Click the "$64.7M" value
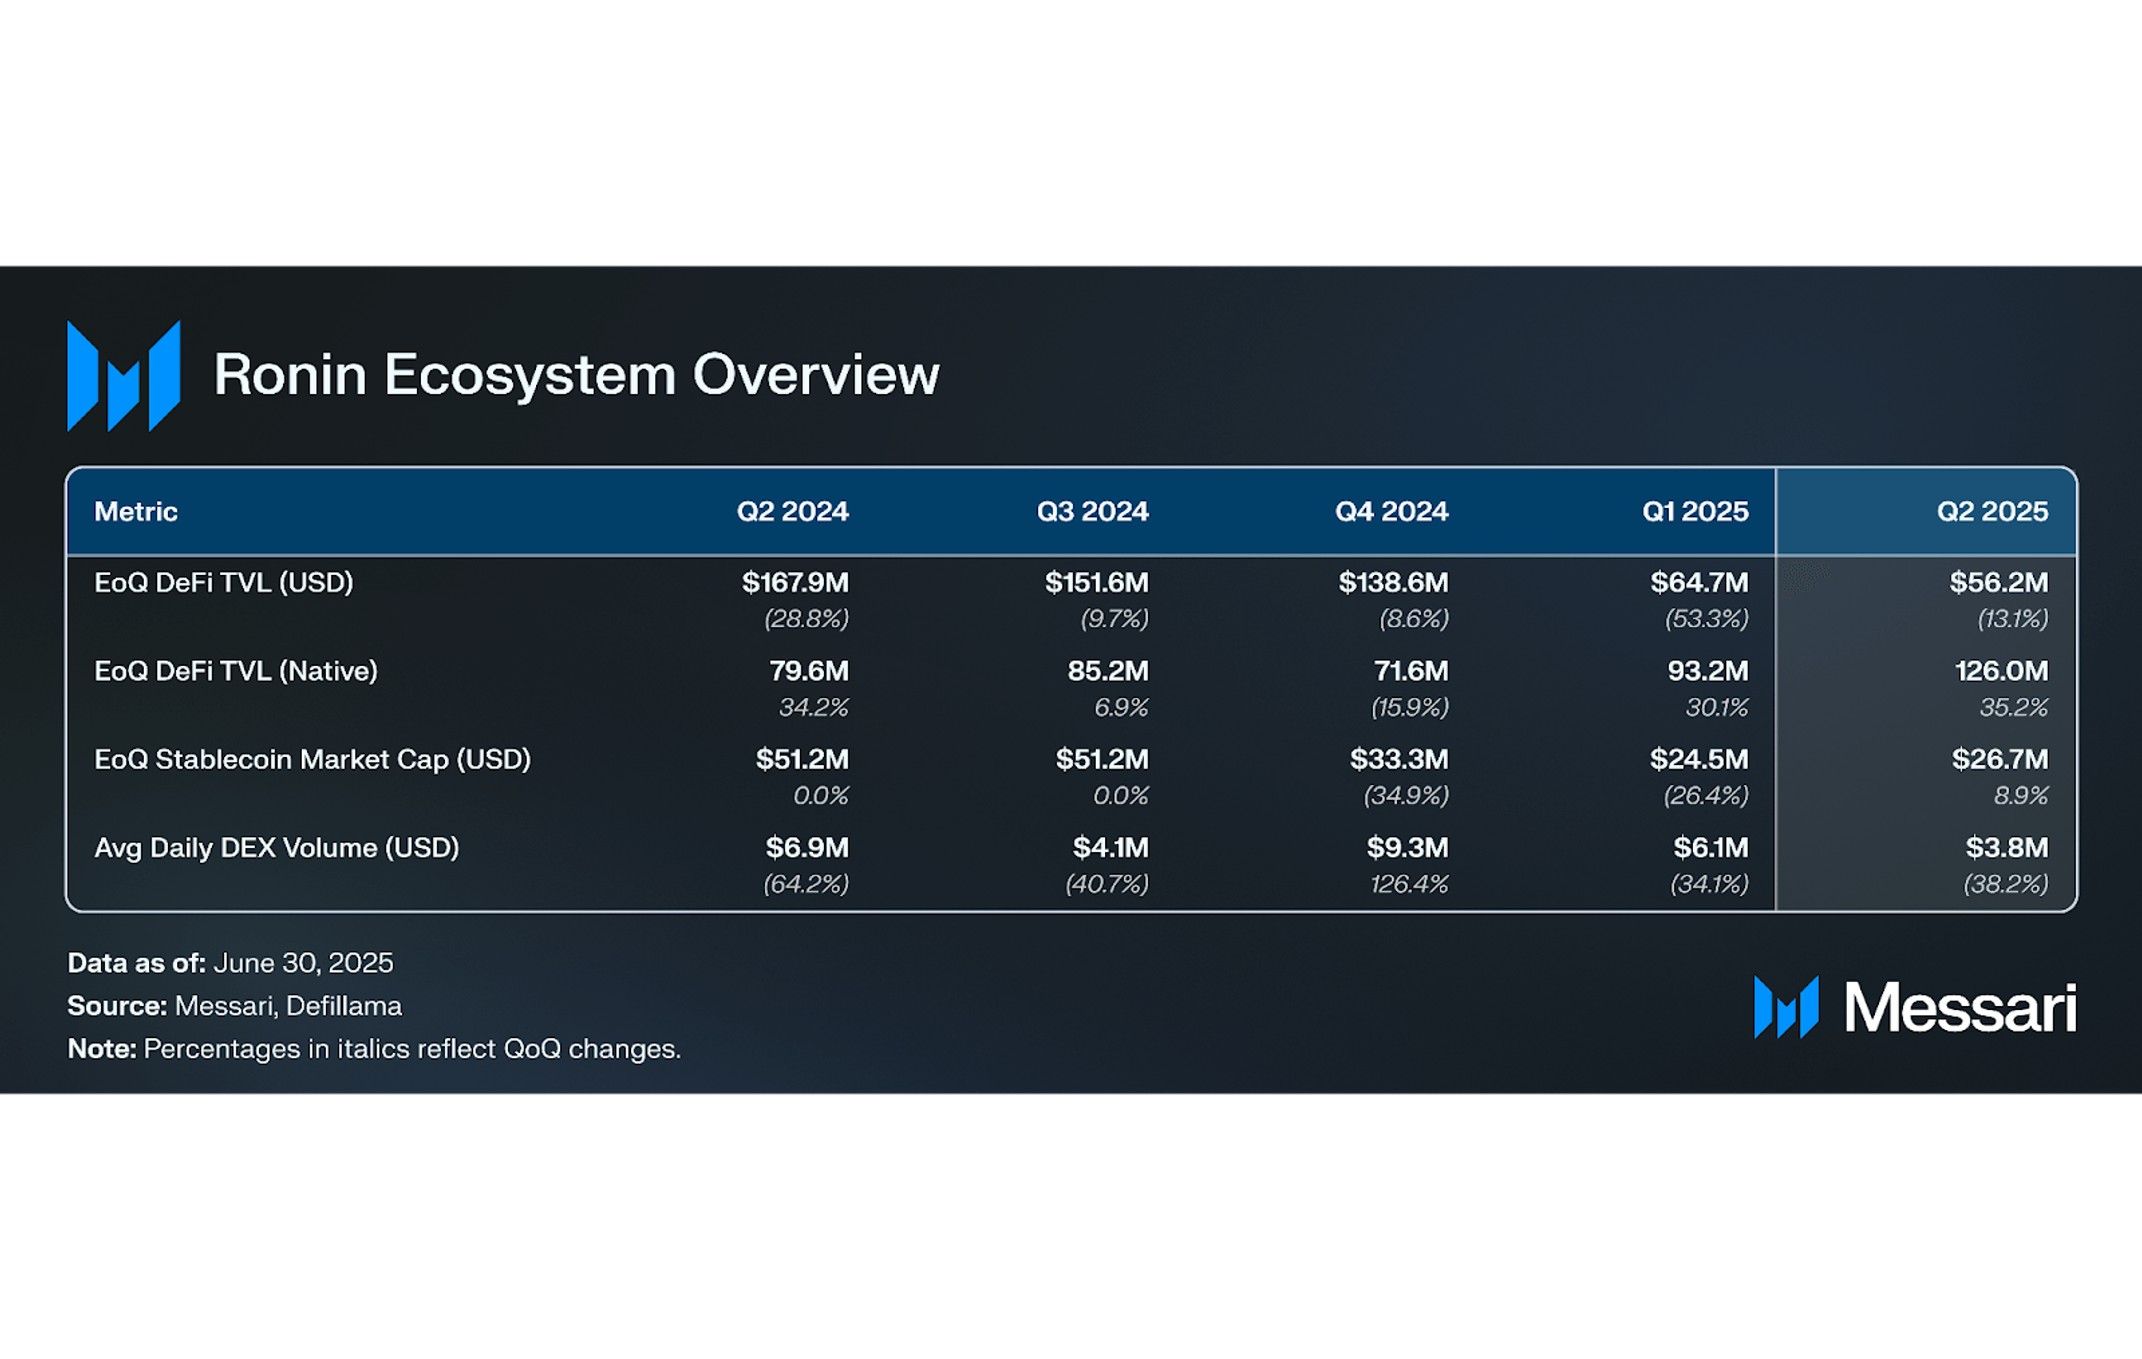 click(x=1700, y=583)
